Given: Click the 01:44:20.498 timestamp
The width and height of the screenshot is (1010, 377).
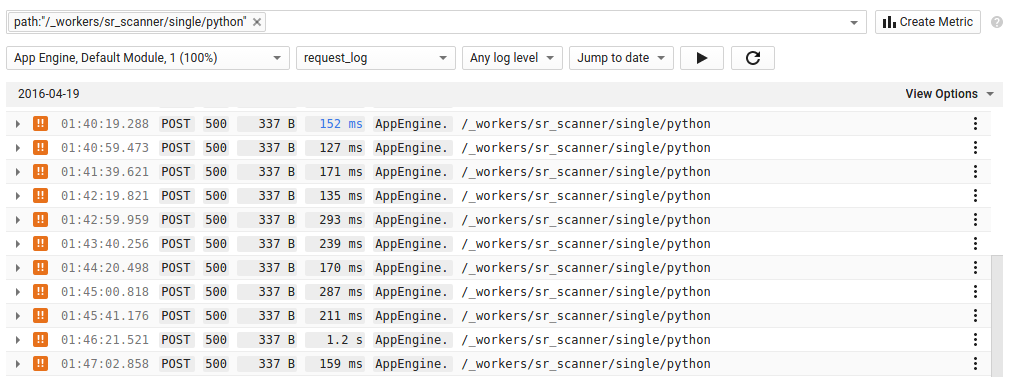Looking at the screenshot, I should (105, 267).
